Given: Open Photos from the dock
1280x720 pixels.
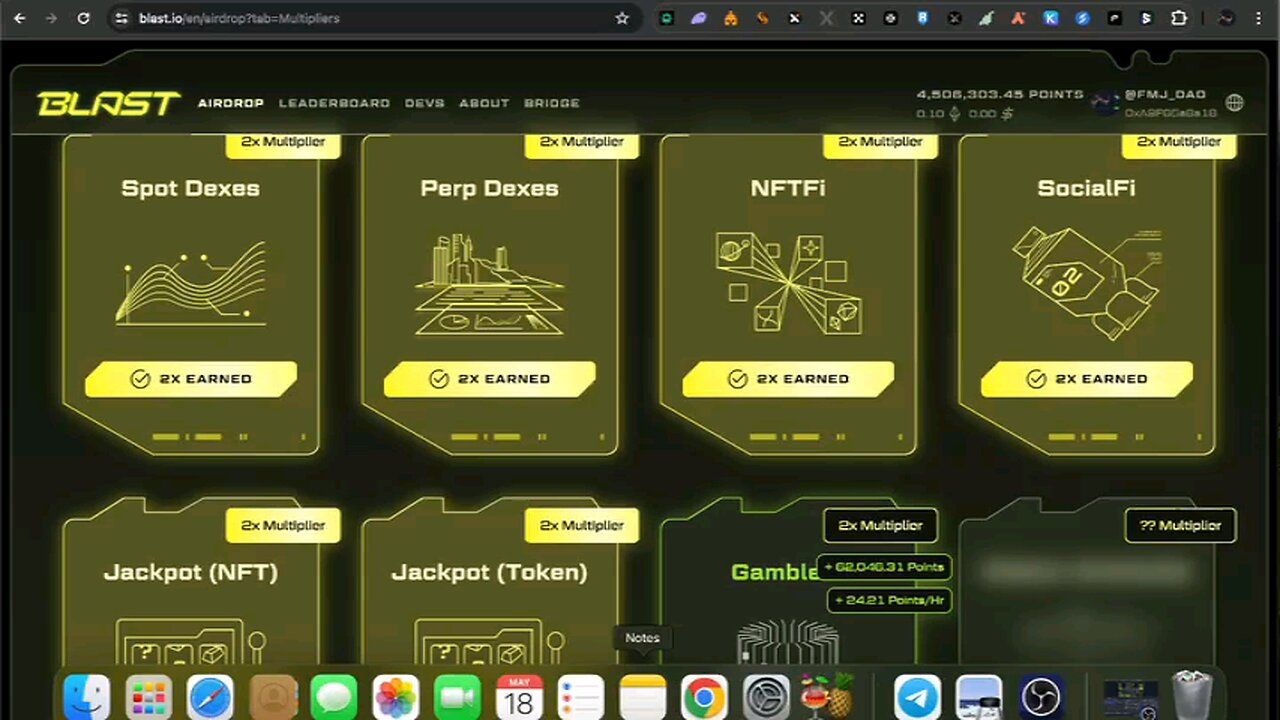Looking at the screenshot, I should coord(396,697).
